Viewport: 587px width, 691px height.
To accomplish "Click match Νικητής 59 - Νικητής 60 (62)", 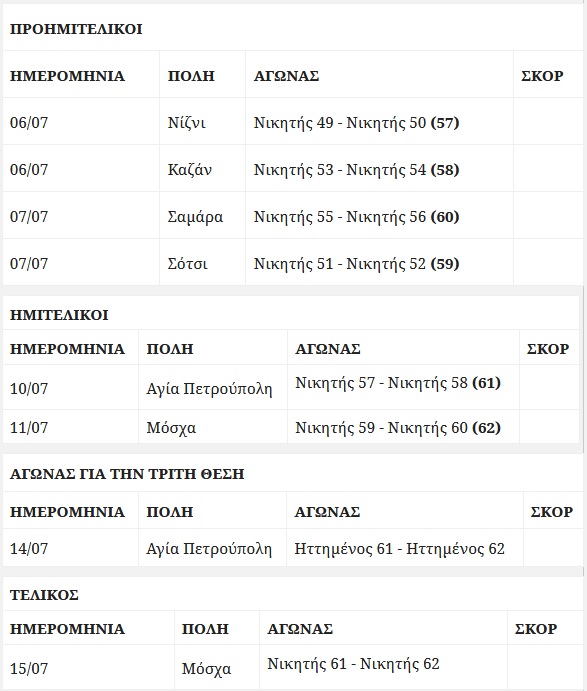I will click(398, 427).
